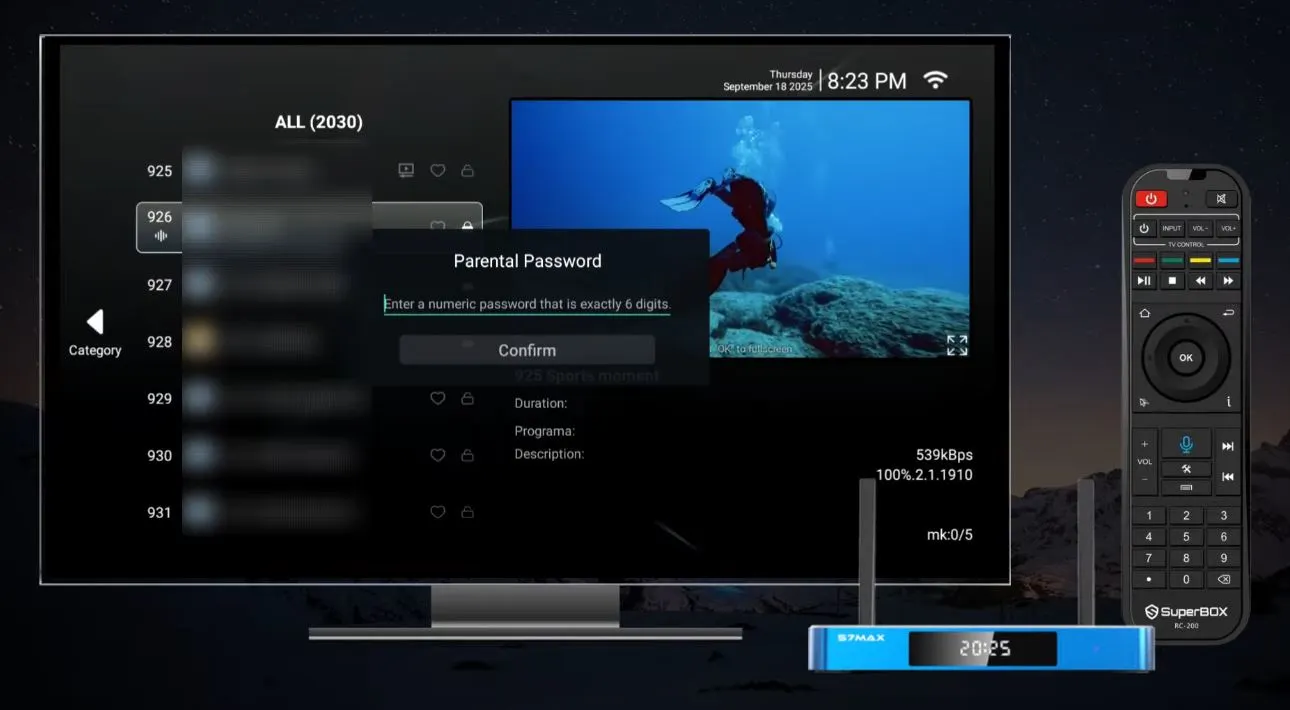Select channel row 930
1290x710 pixels.
pos(310,456)
